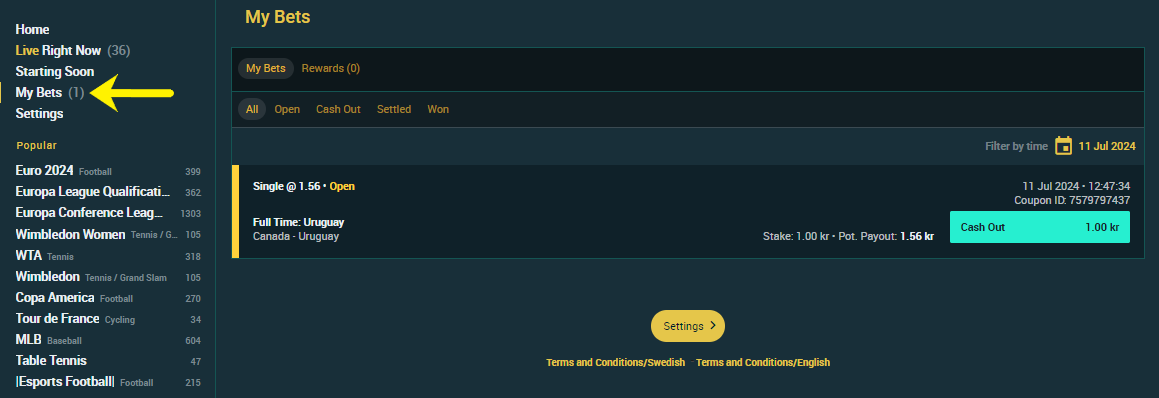
Task: Open Esports Football category
Action: pyautogui.click(x=108, y=382)
